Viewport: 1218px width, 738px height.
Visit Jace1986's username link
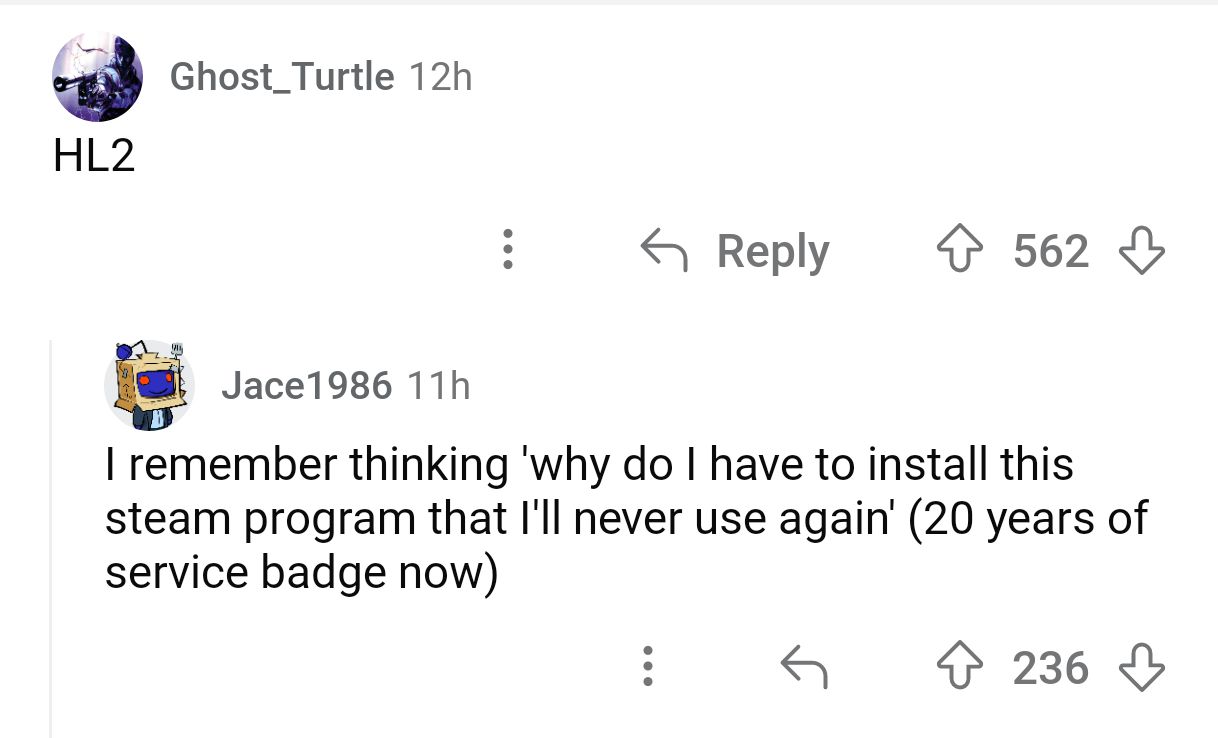306,386
